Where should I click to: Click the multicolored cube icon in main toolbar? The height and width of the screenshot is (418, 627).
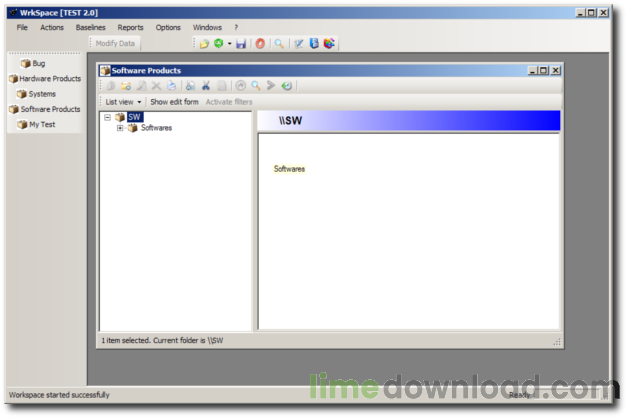[329, 43]
